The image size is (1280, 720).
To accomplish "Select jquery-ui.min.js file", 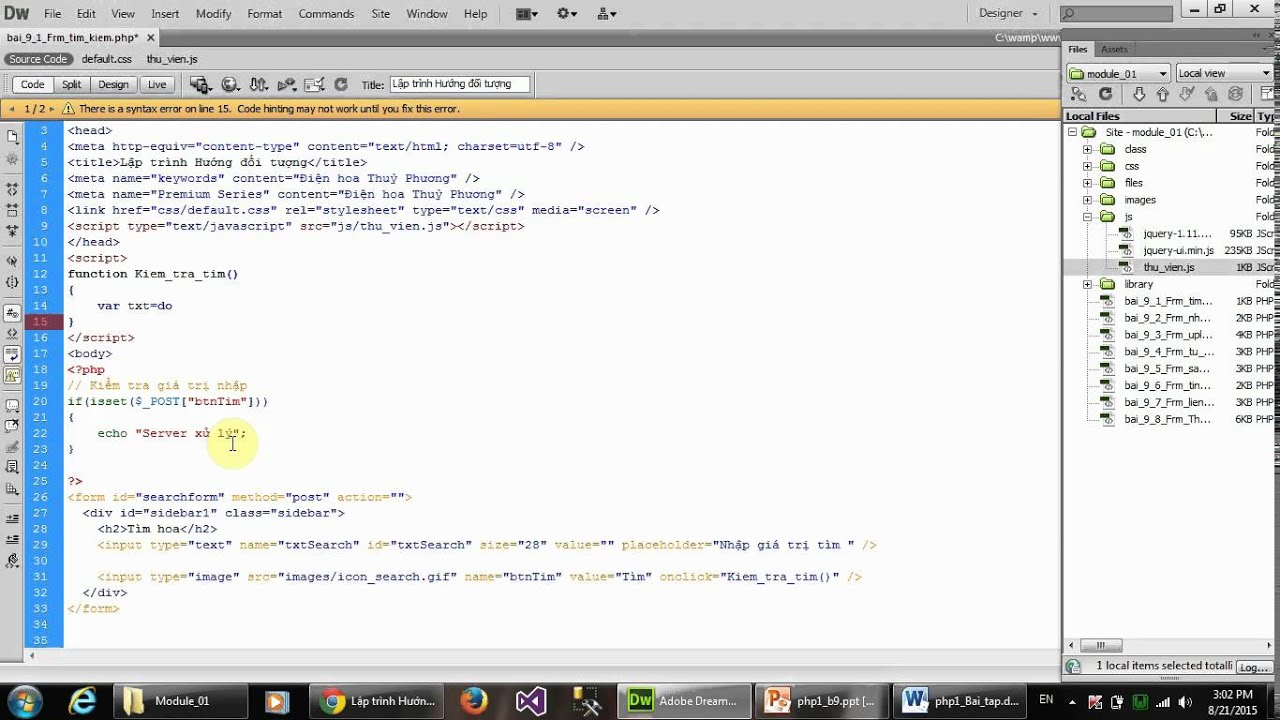I will pyautogui.click(x=1178, y=250).
